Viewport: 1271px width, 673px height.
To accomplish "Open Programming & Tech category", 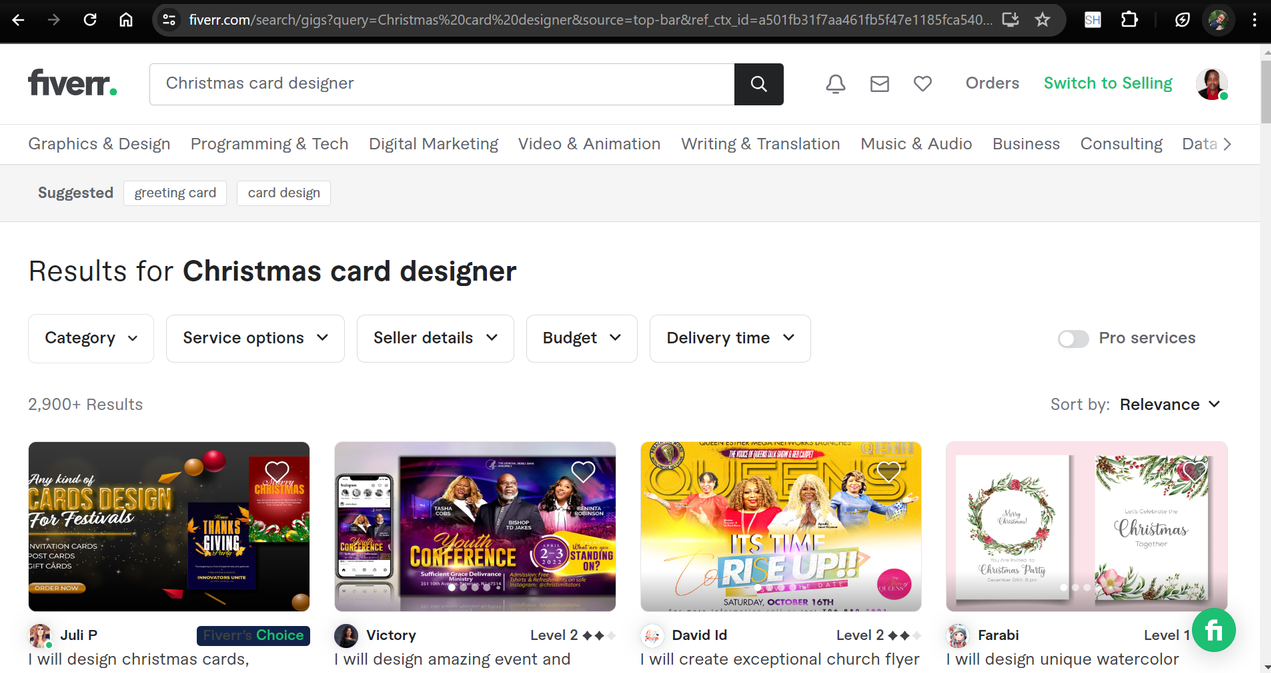I will click(269, 144).
